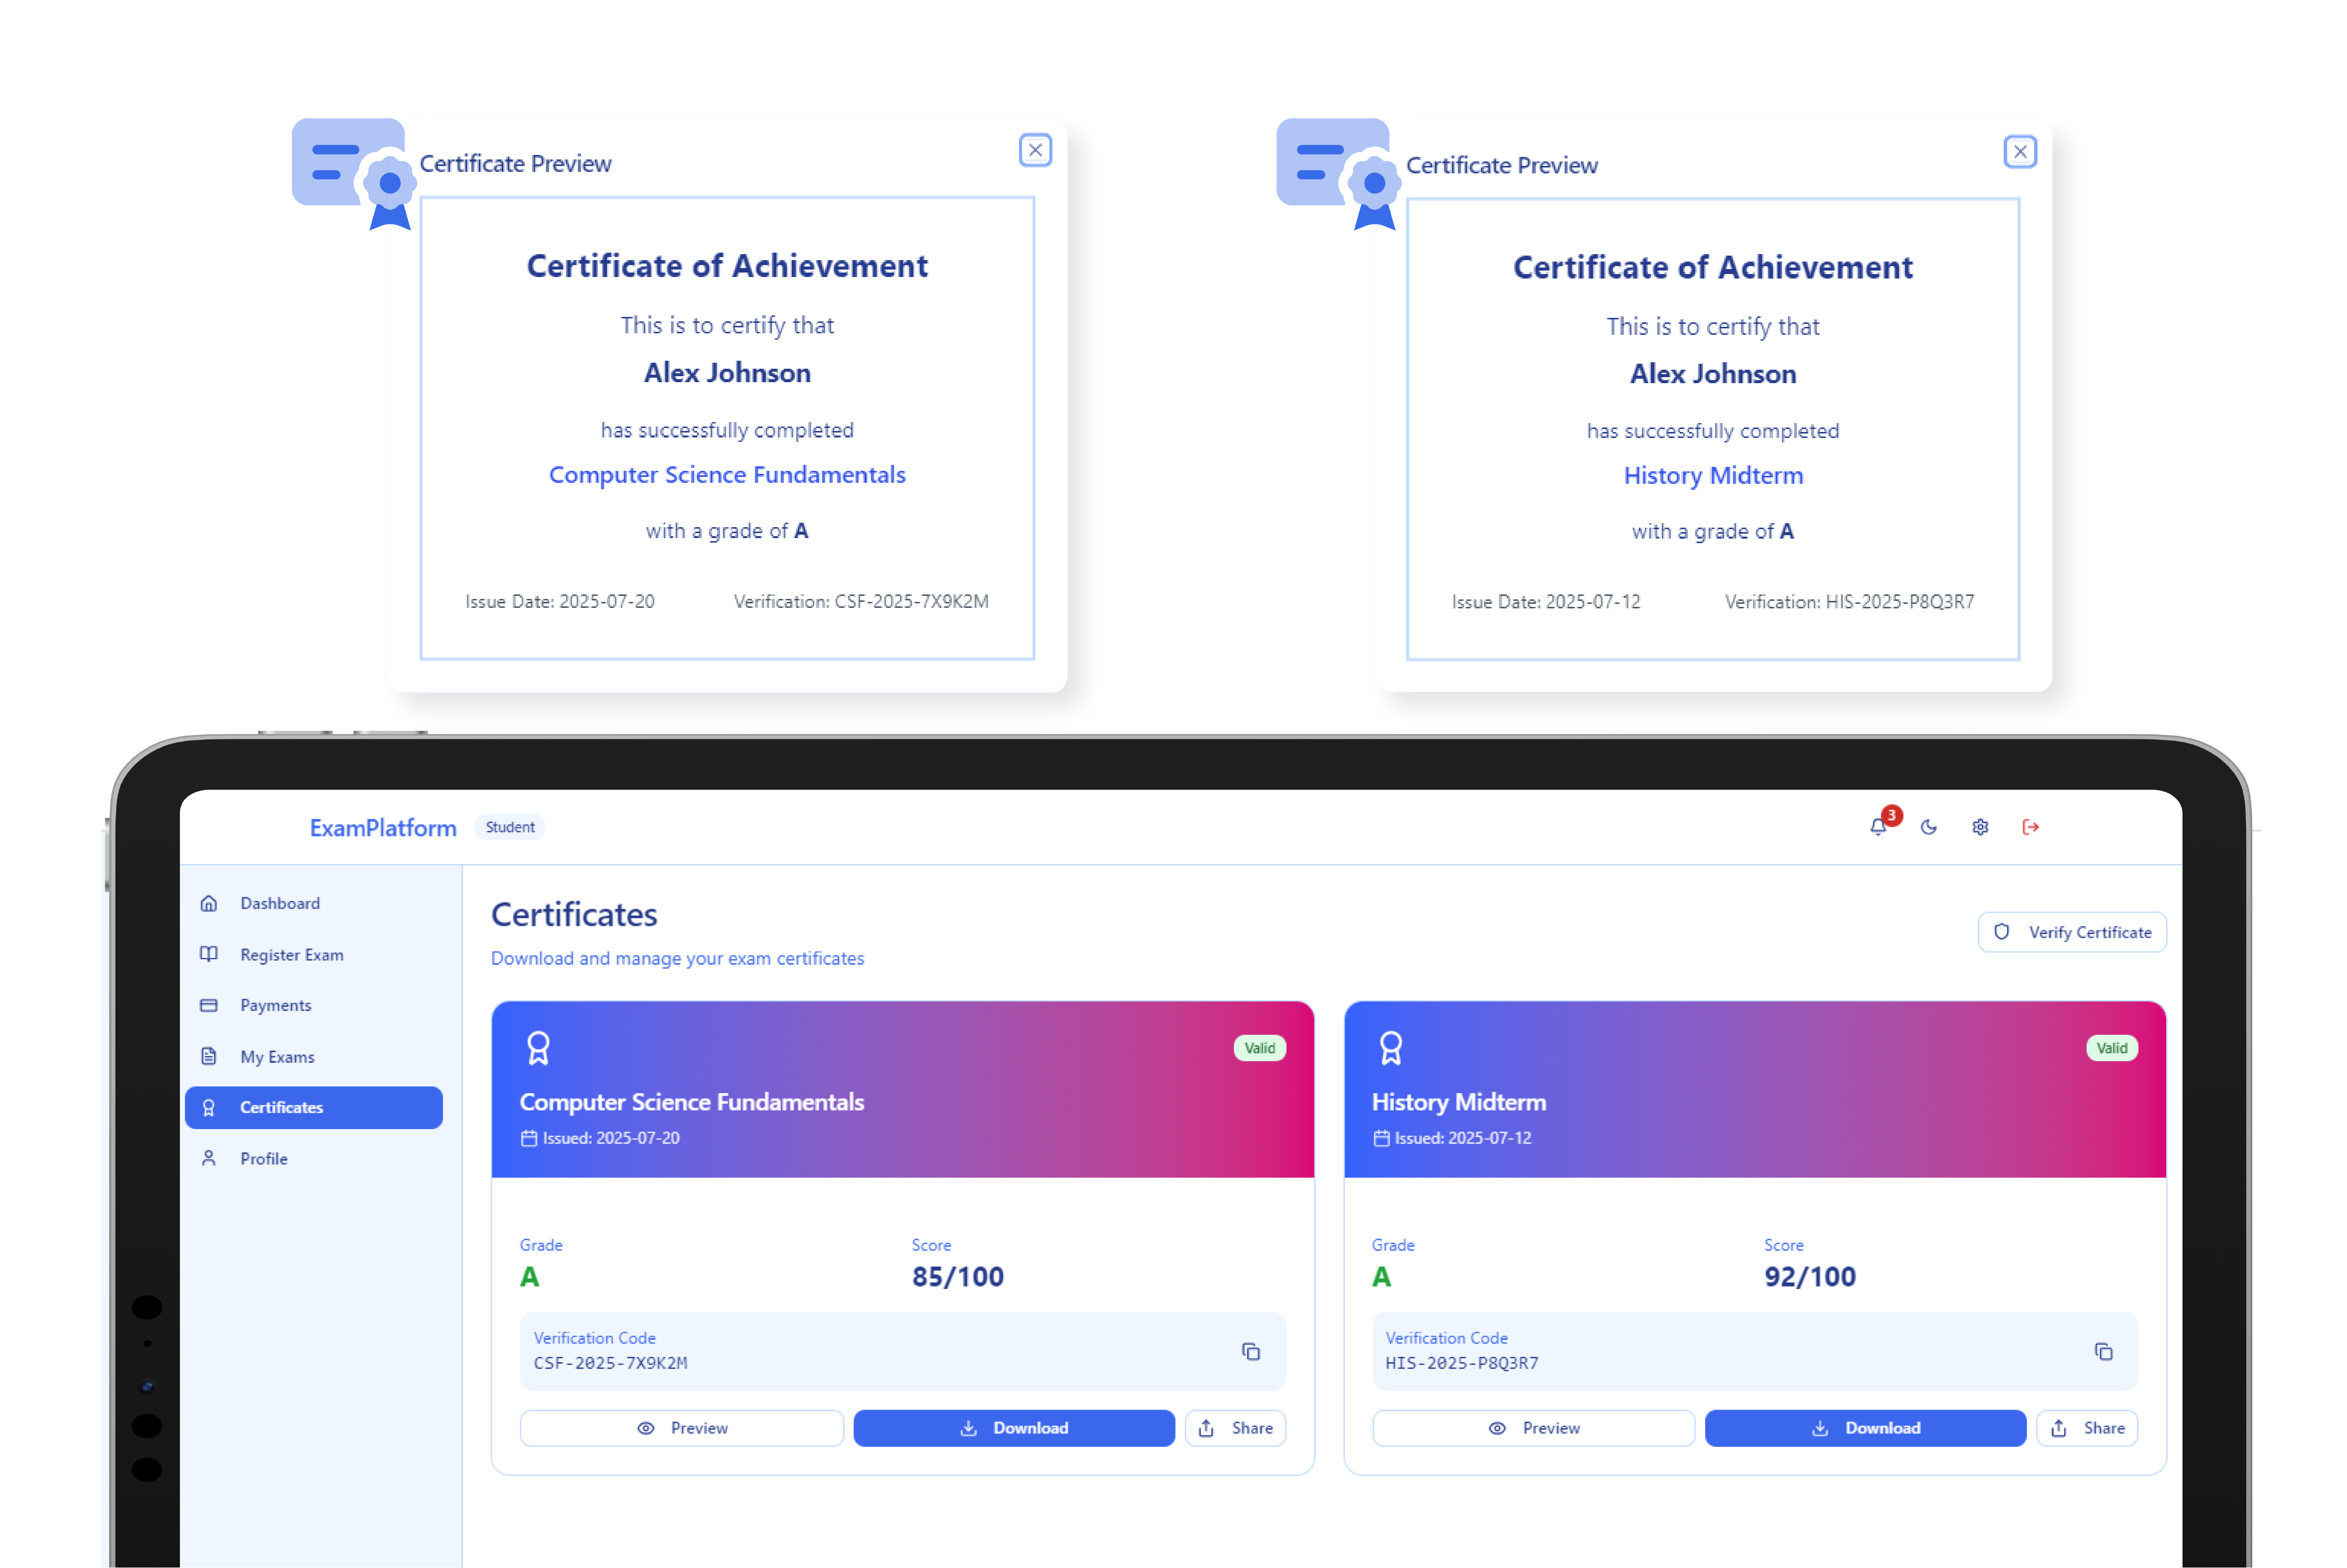Click the My Exams document icon
This screenshot has width=2347, height=1568.
click(x=209, y=1056)
